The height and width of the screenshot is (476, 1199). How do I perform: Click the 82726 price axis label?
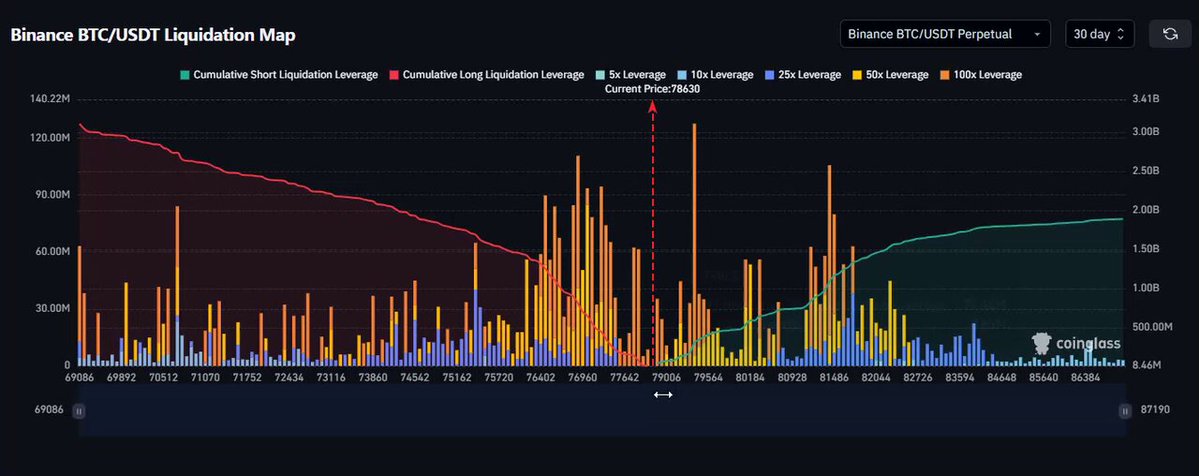coord(918,378)
